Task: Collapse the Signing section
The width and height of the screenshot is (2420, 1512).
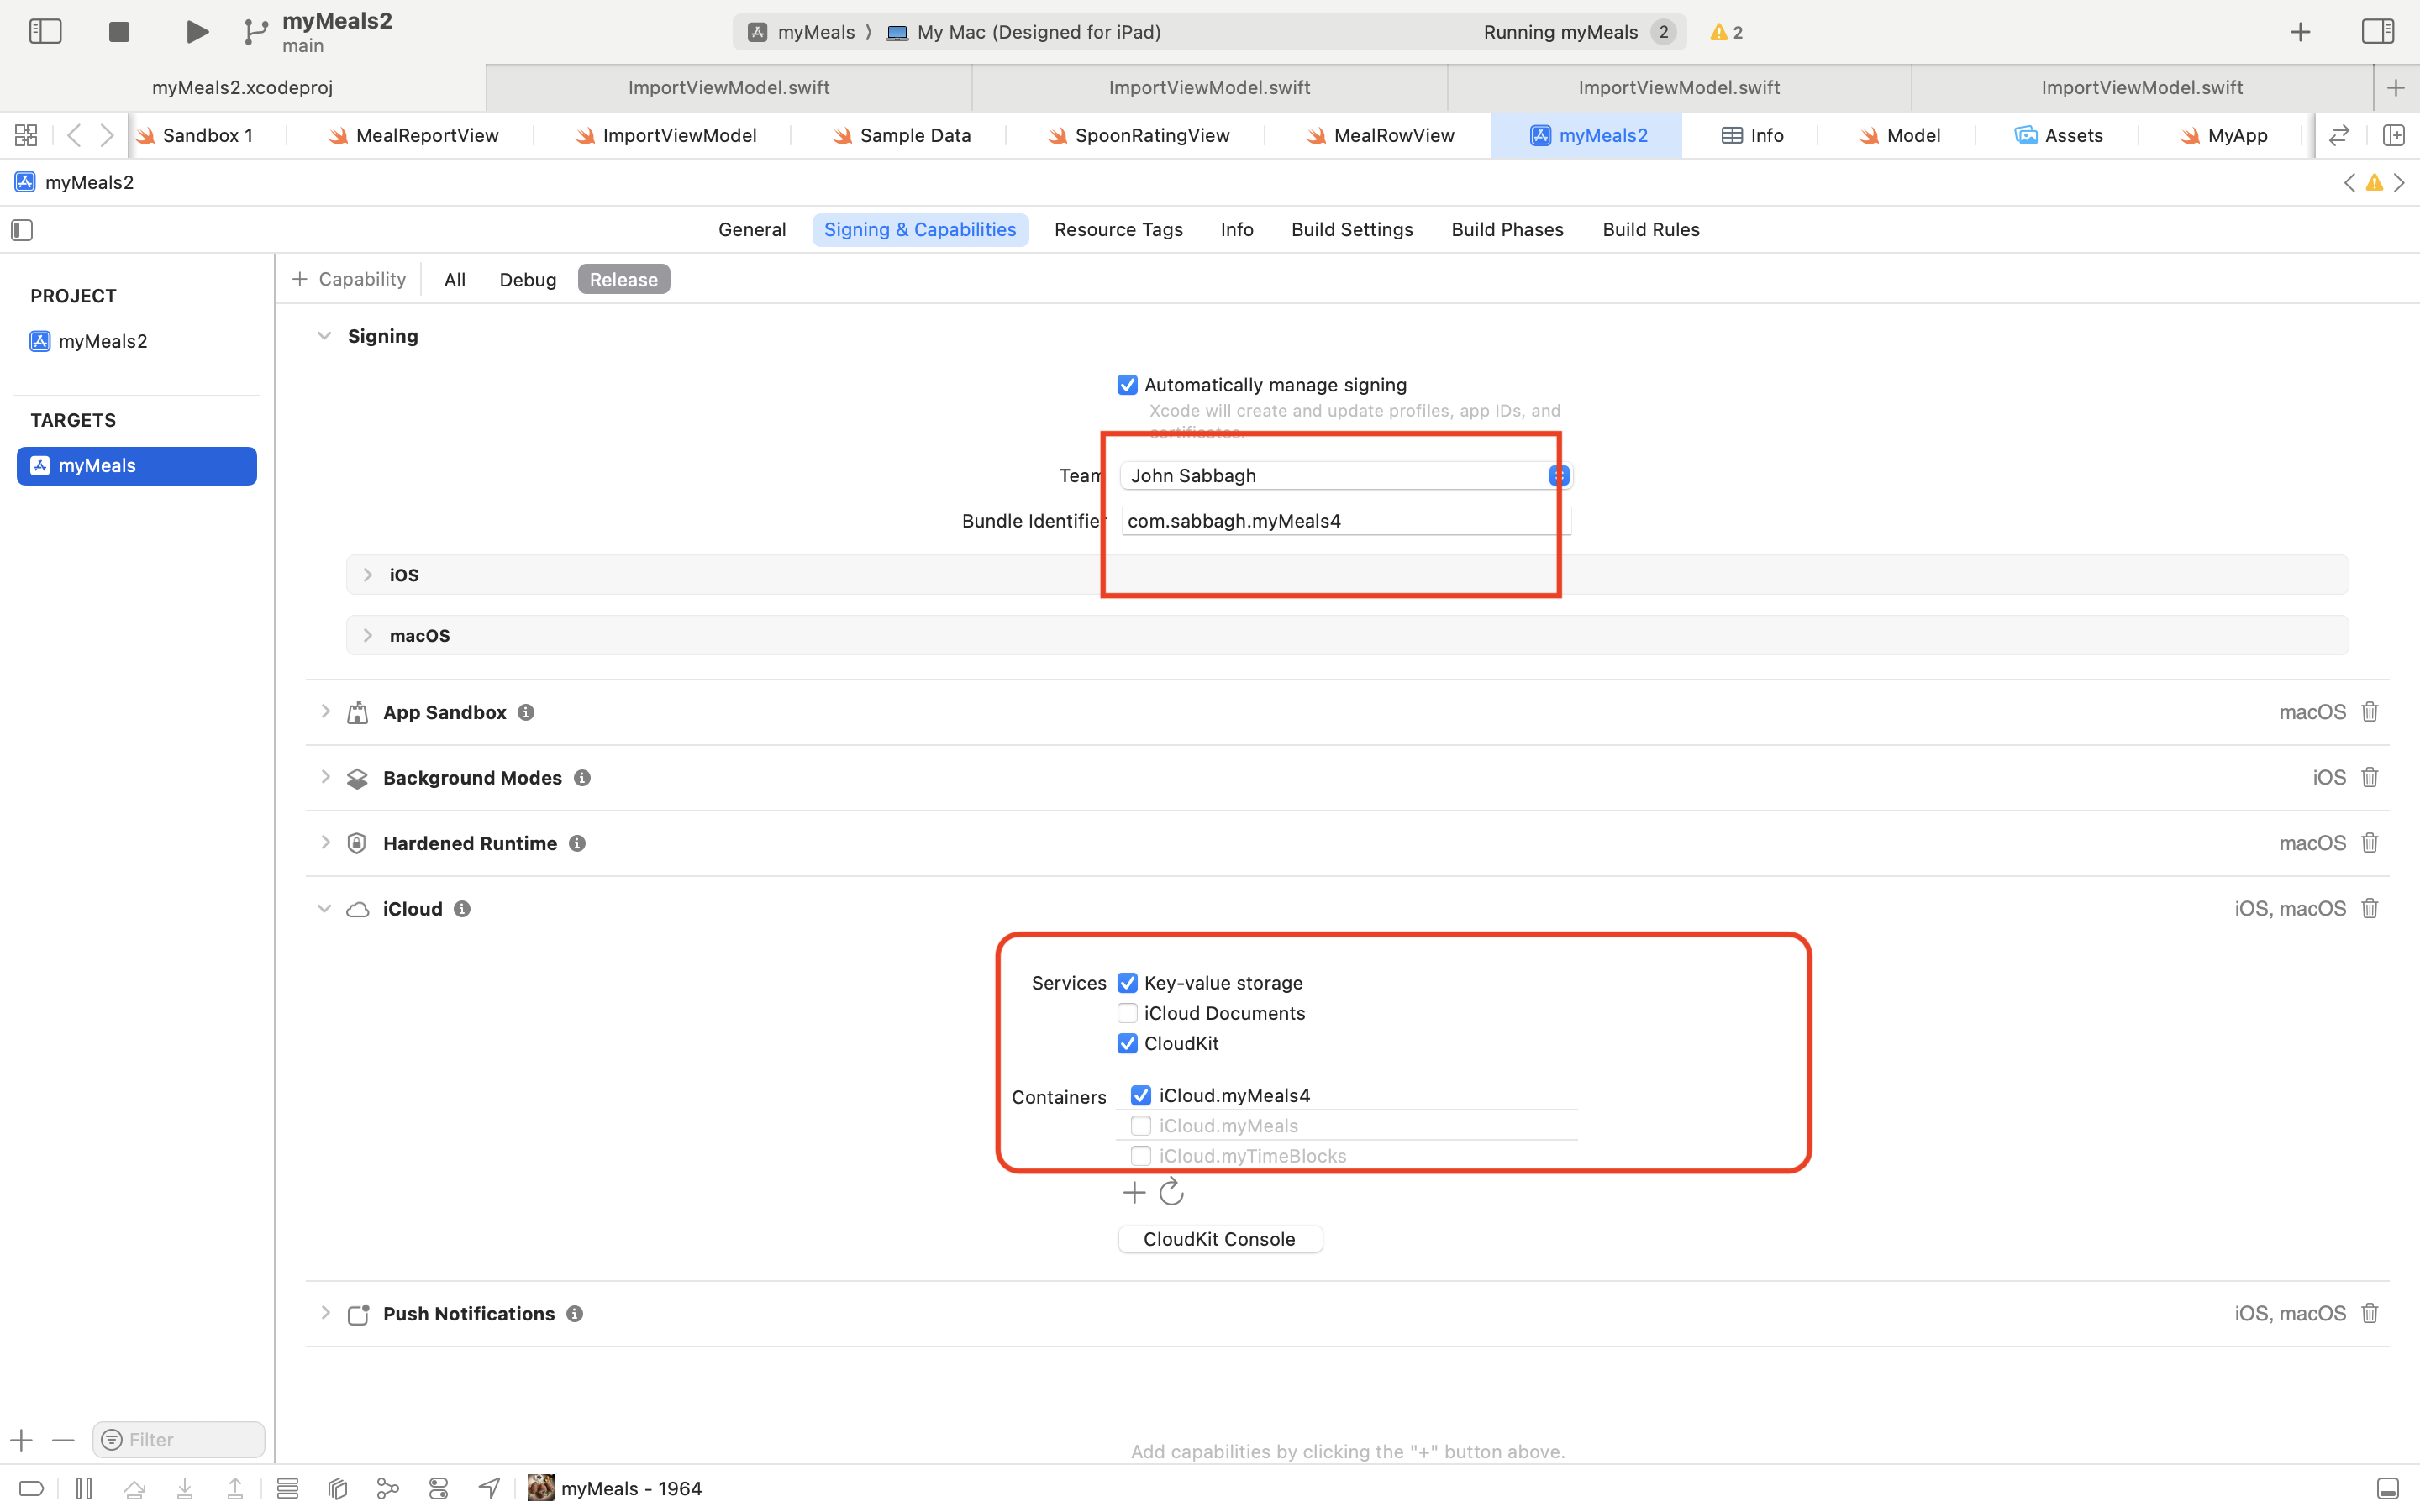Action: point(324,336)
